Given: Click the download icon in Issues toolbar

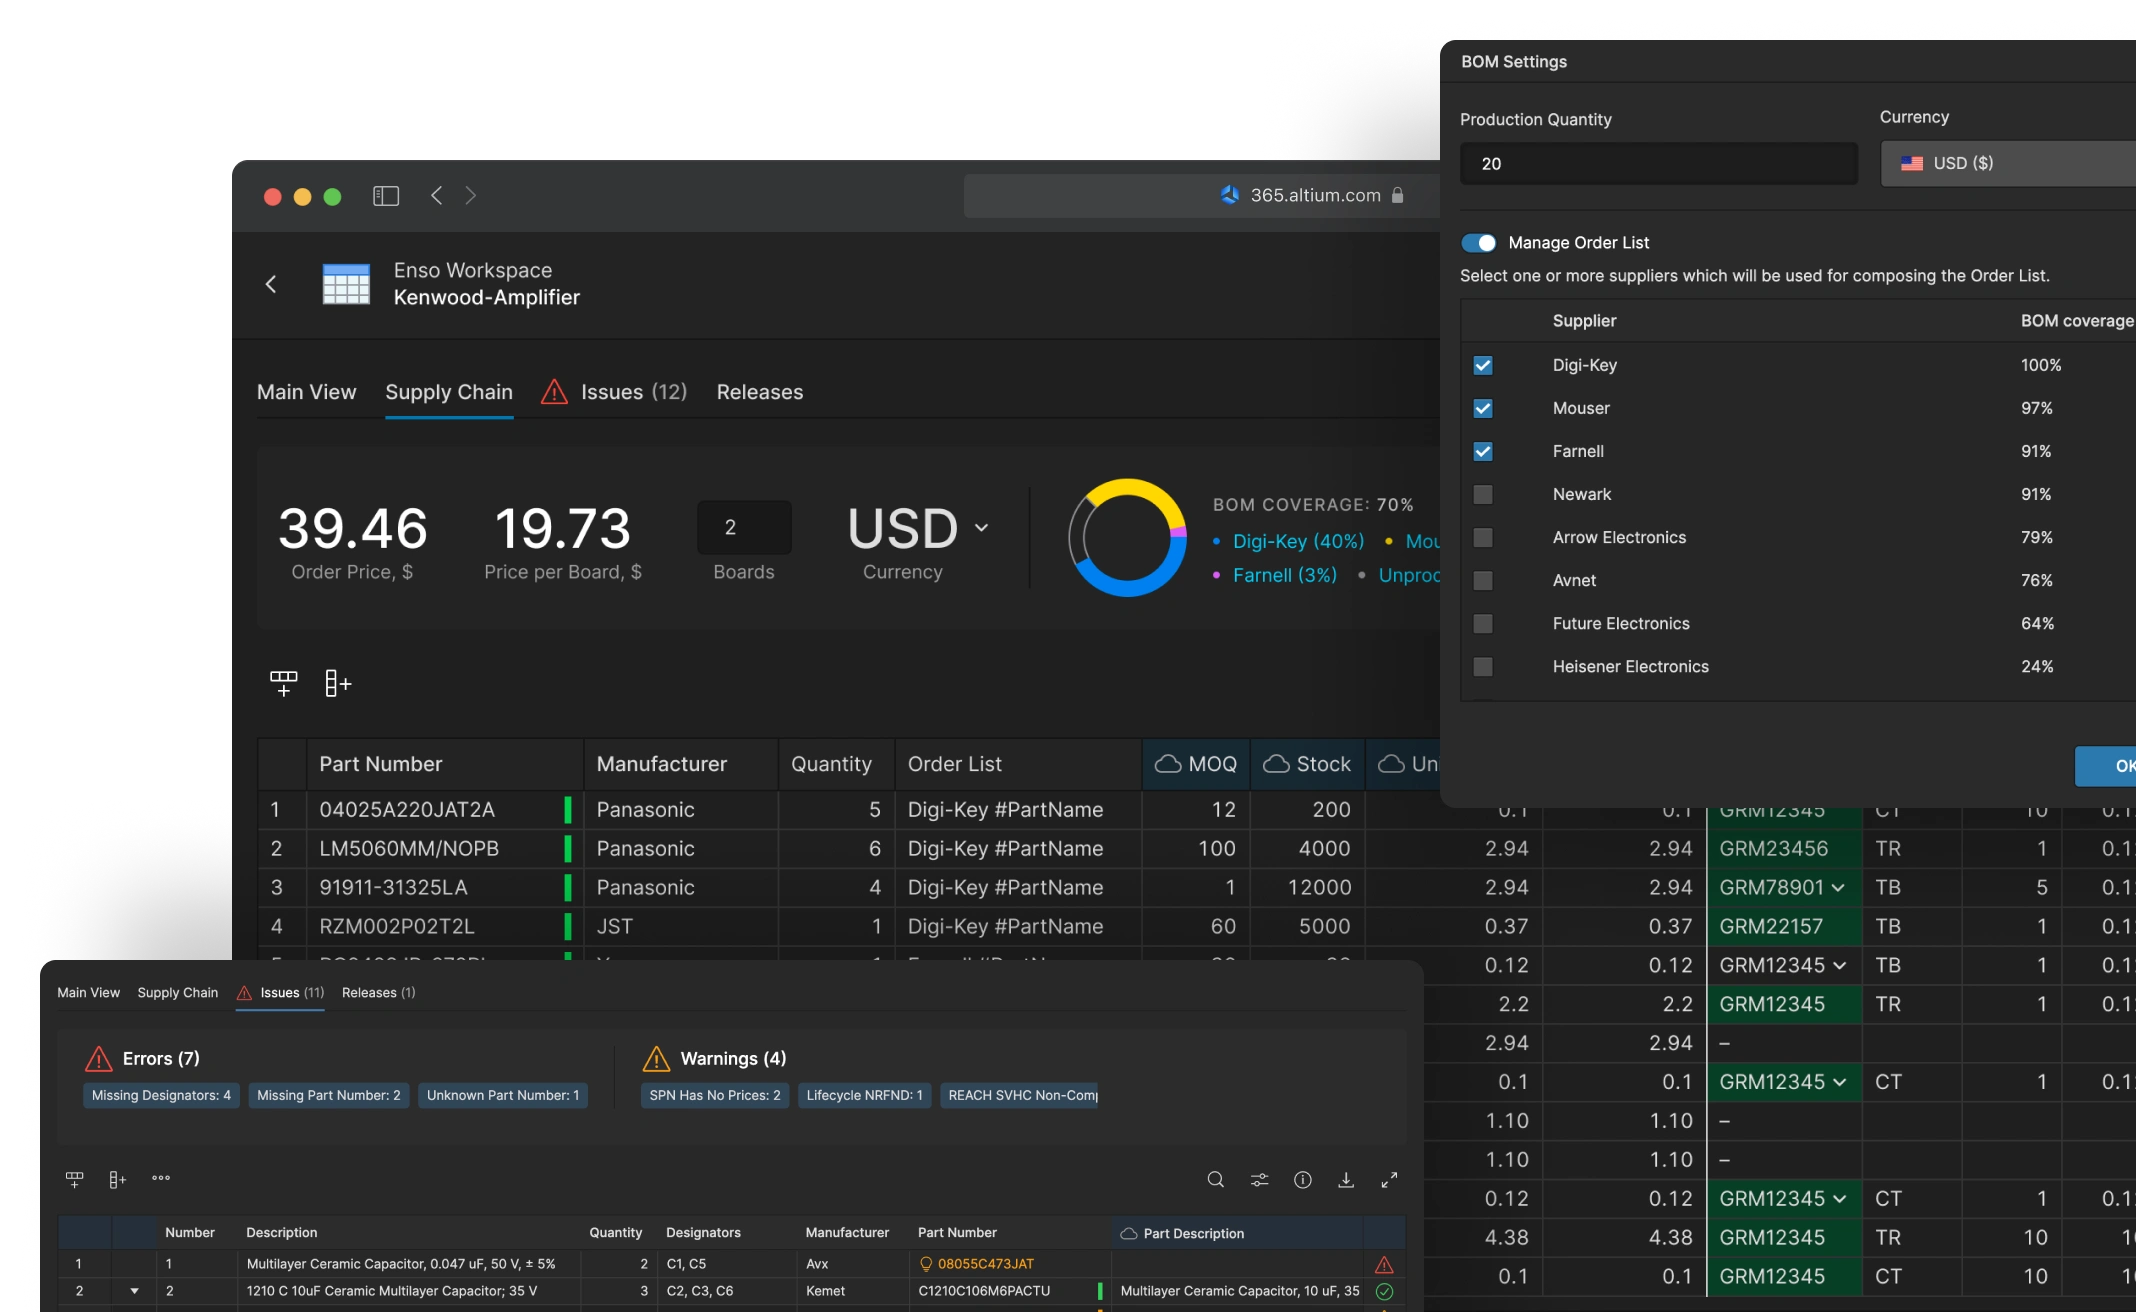Looking at the screenshot, I should 1346,1180.
